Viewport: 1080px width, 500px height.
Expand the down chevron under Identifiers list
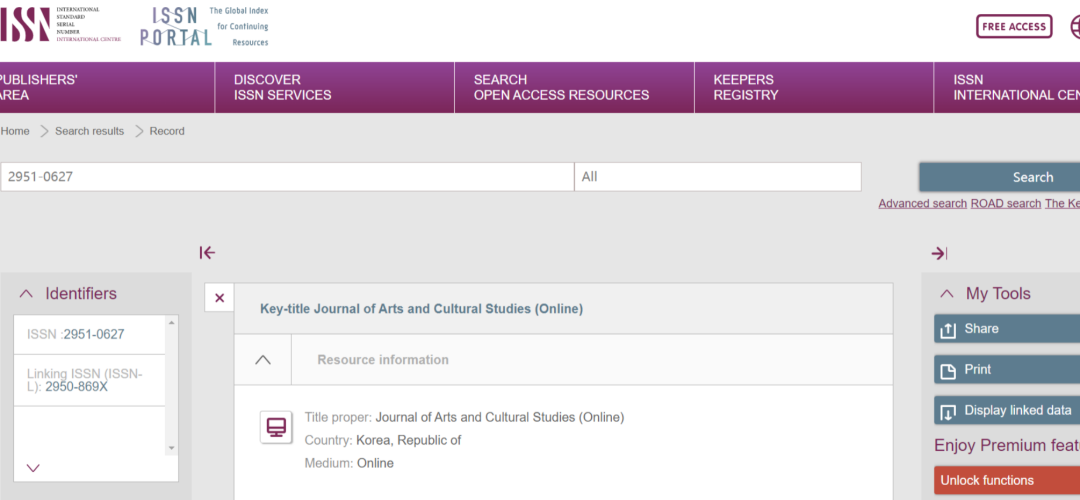pyautogui.click(x=32, y=468)
